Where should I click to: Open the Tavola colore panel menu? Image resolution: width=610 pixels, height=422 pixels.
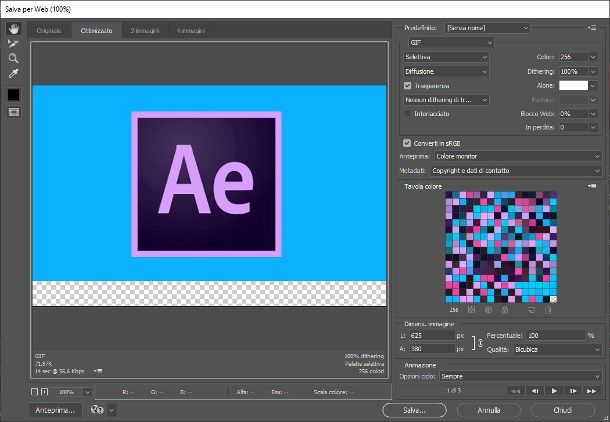pos(592,186)
